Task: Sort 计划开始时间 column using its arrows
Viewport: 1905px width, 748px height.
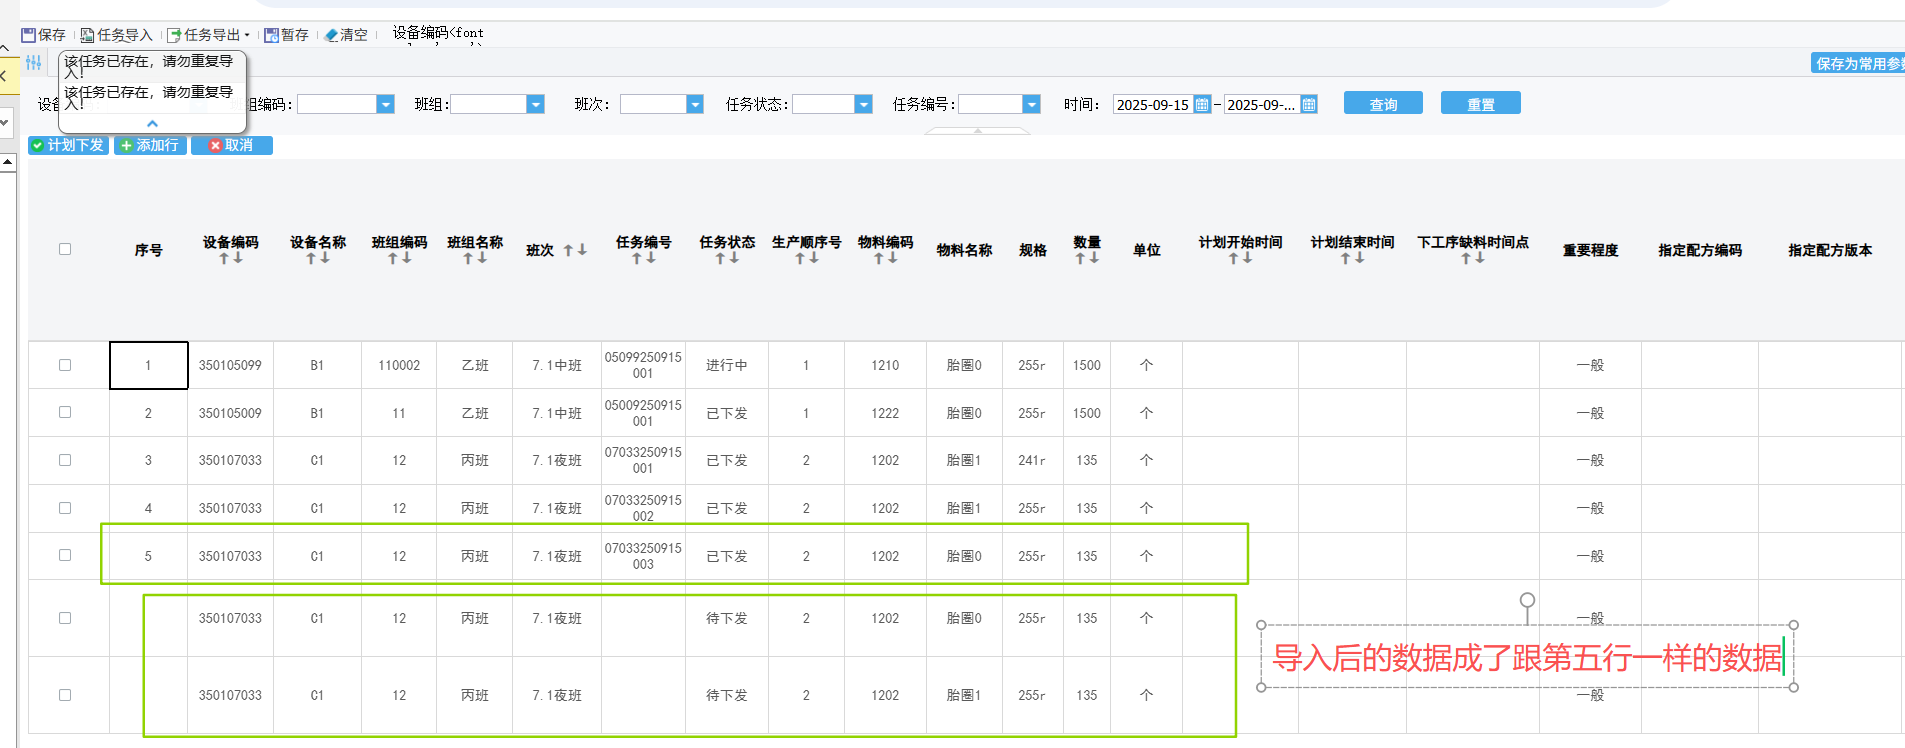Action: 1240,258
